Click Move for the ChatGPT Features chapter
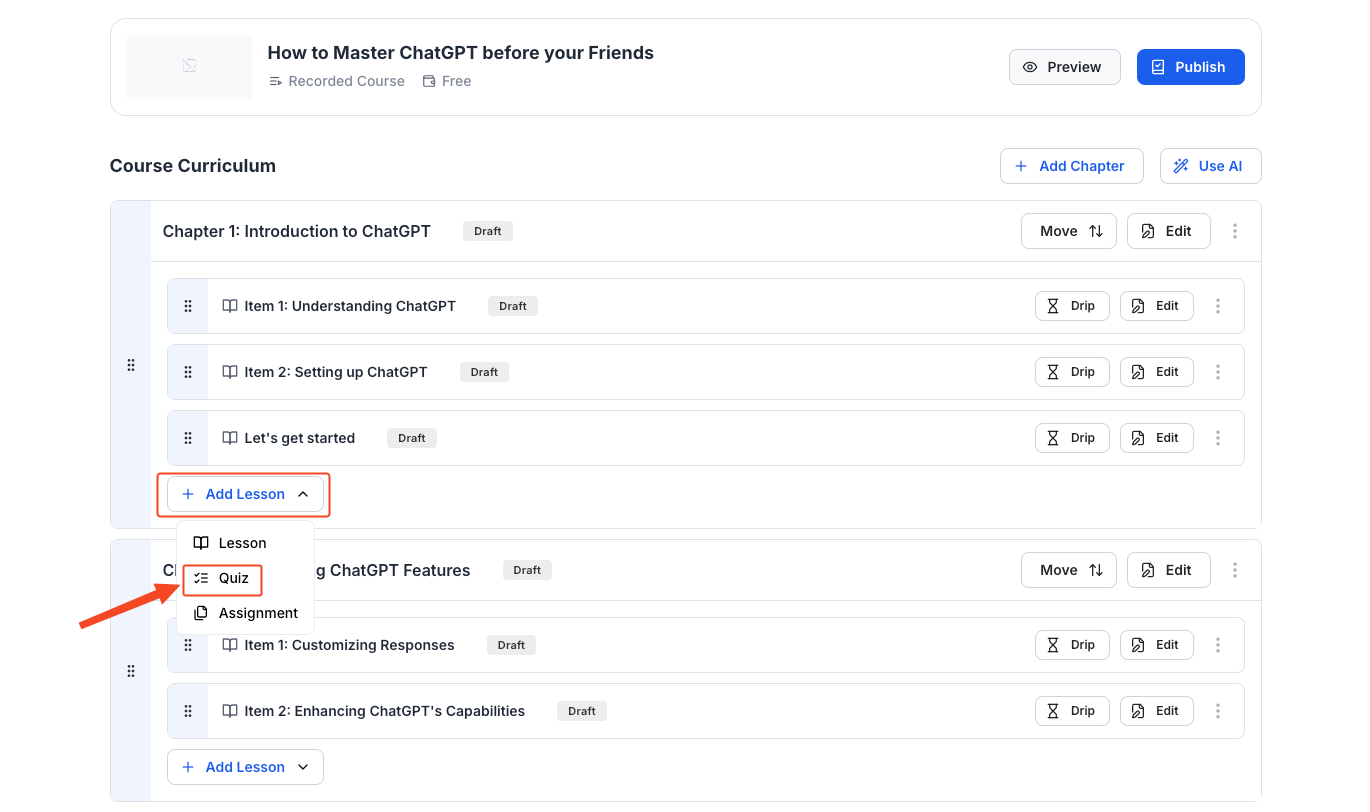 [1068, 570]
